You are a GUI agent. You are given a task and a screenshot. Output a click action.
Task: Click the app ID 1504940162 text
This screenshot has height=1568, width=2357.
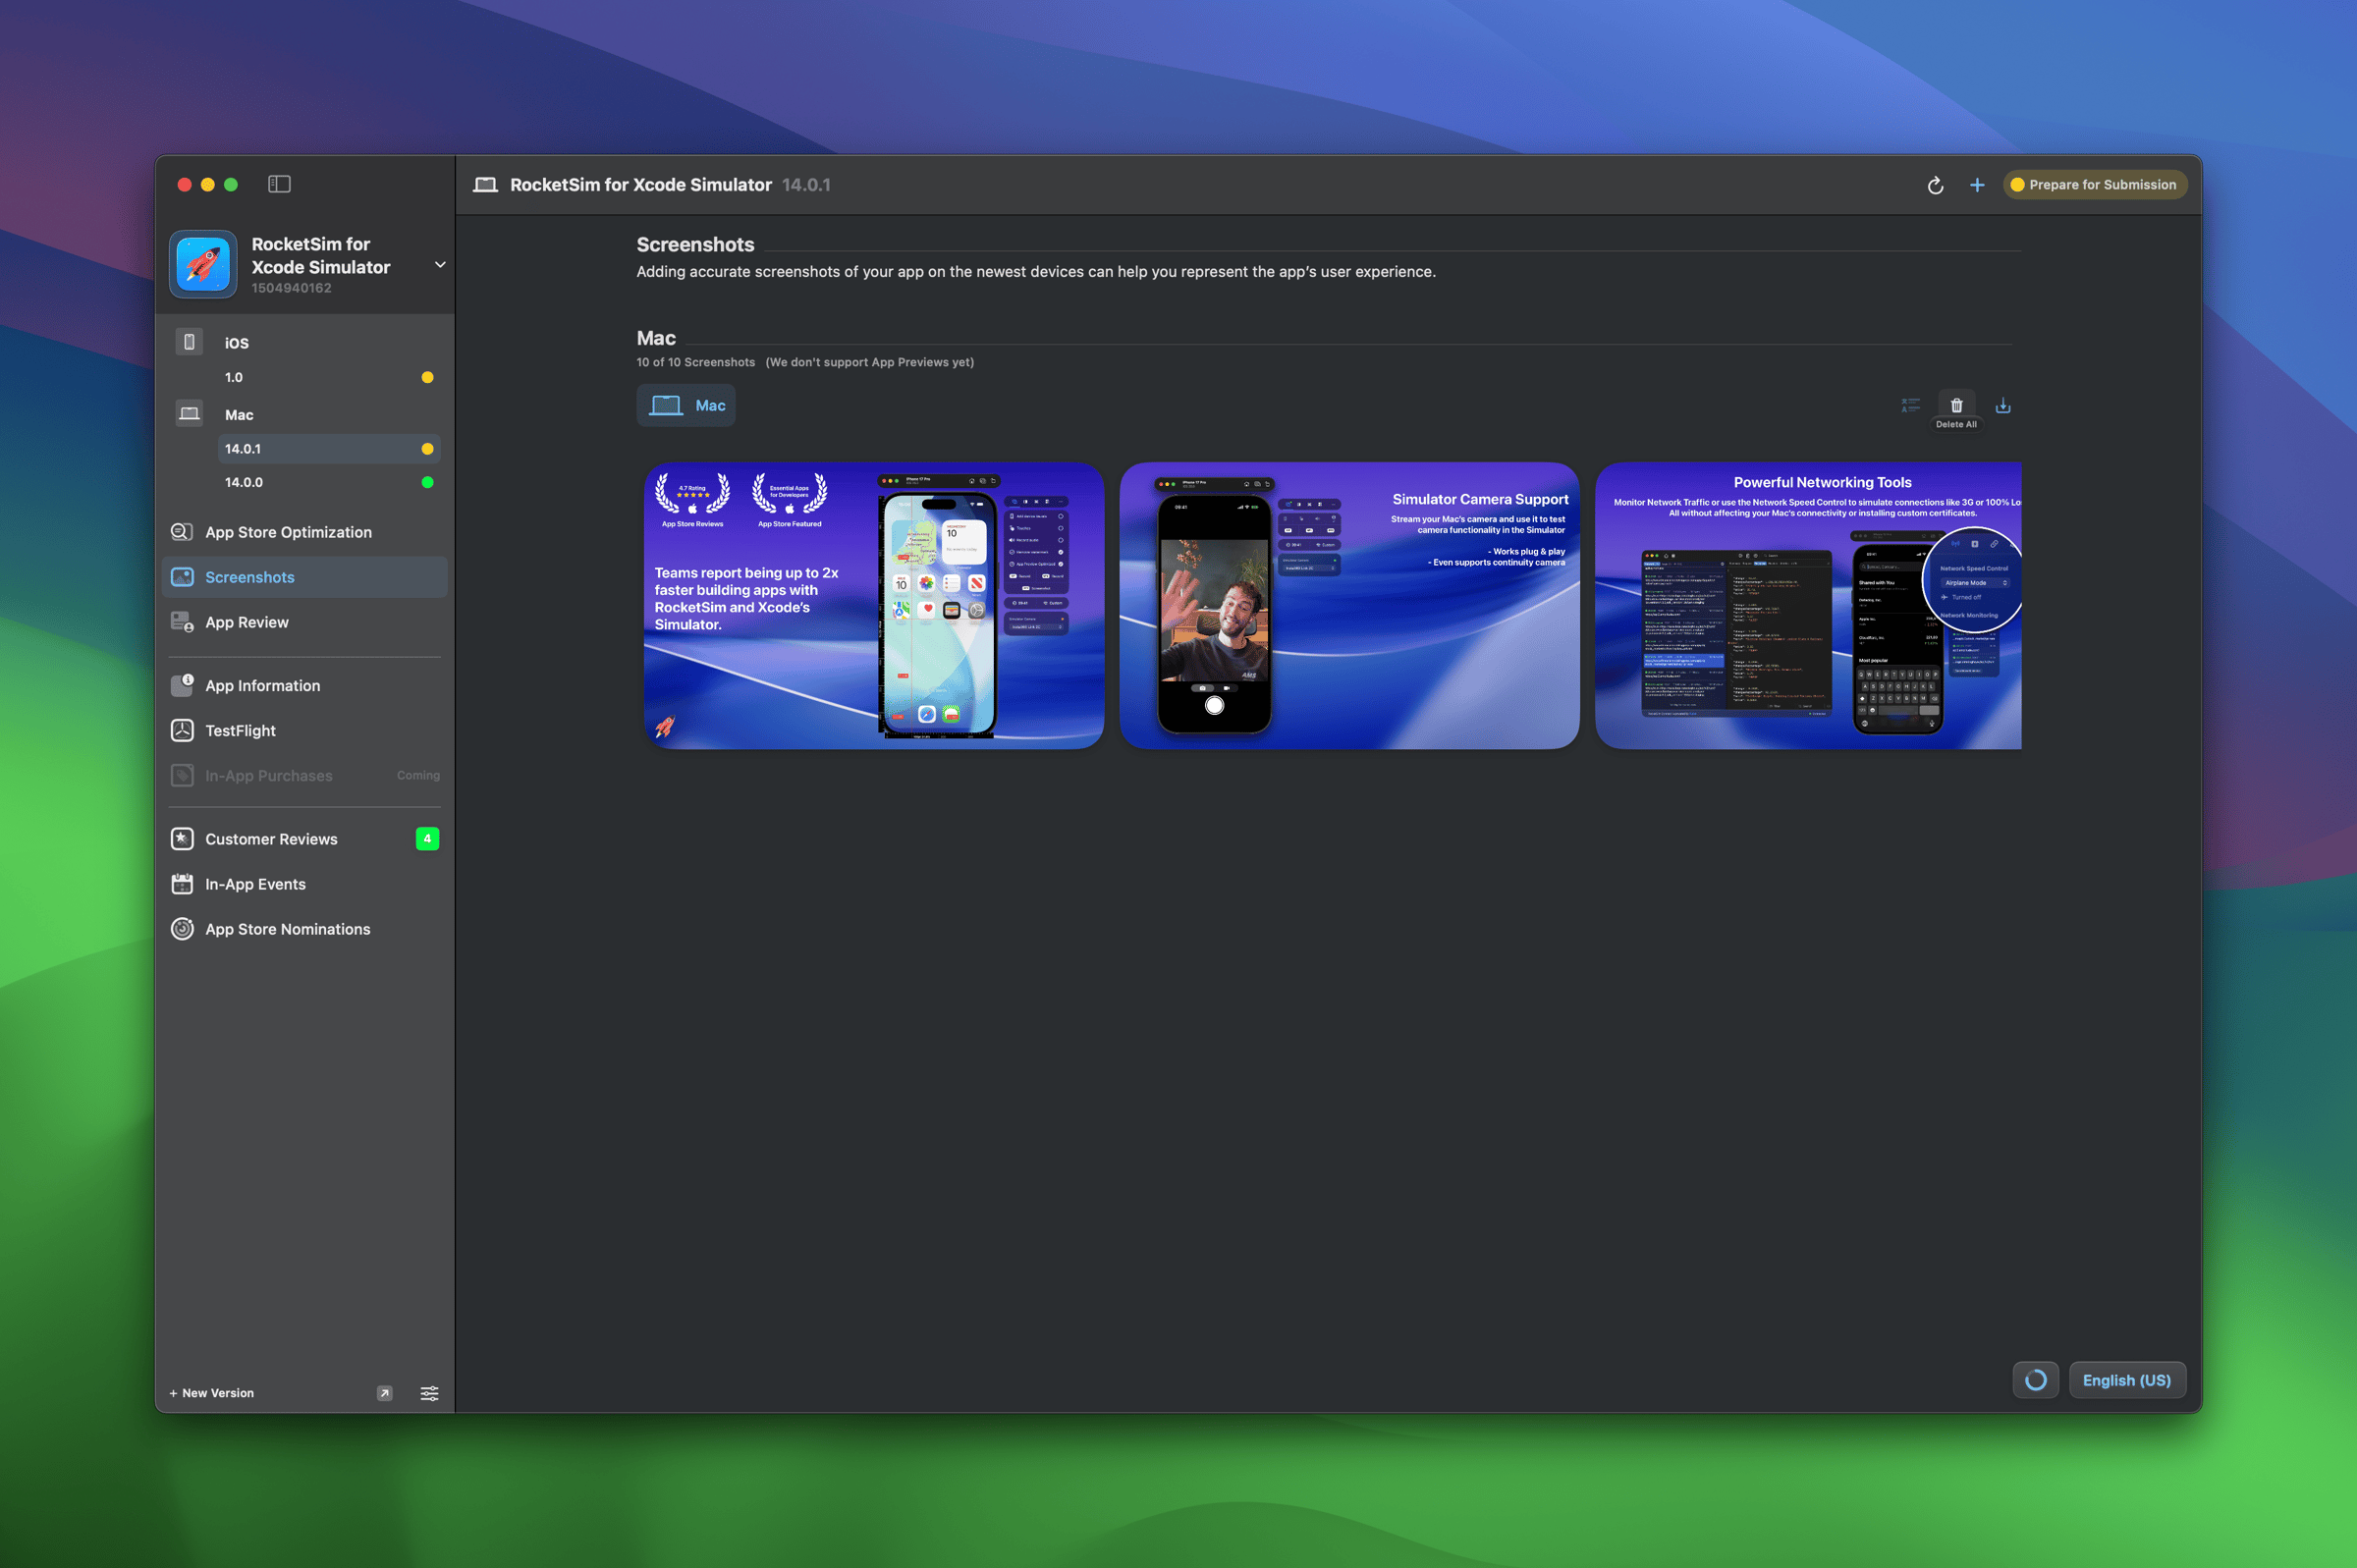pyautogui.click(x=291, y=288)
